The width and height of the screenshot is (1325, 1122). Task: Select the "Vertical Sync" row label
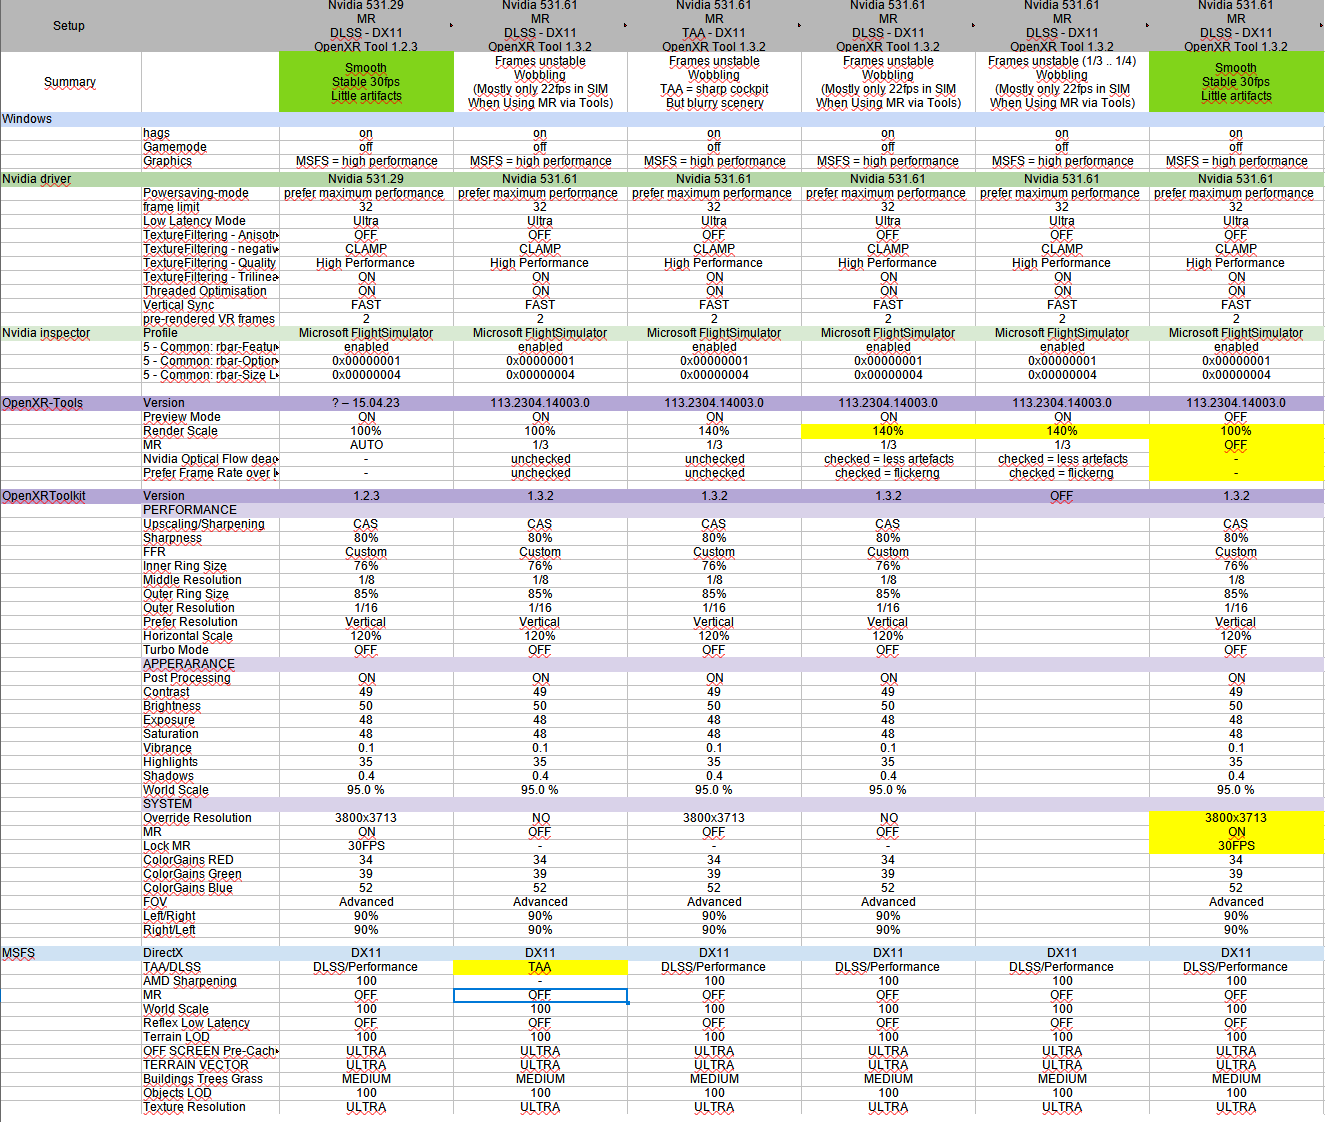click(x=178, y=305)
